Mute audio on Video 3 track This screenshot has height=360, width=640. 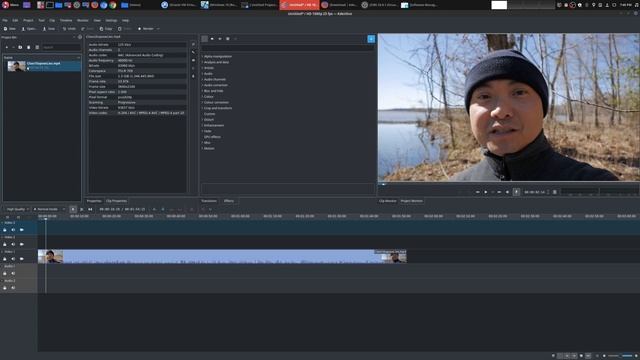13,230
